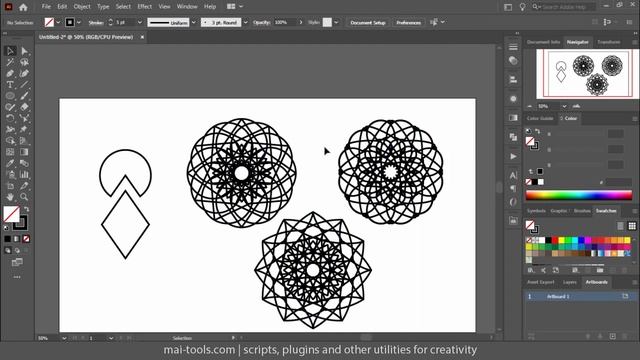Click the Home icon in top bar
The height and width of the screenshot is (360, 640).
[23, 7]
